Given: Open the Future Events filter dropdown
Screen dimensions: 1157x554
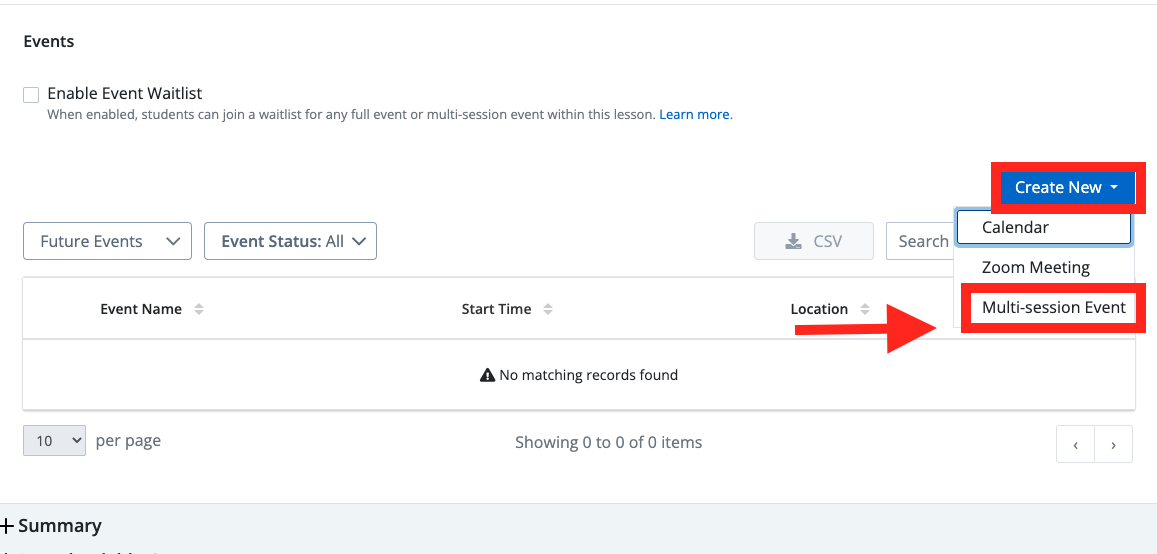Looking at the screenshot, I should pyautogui.click(x=107, y=241).
